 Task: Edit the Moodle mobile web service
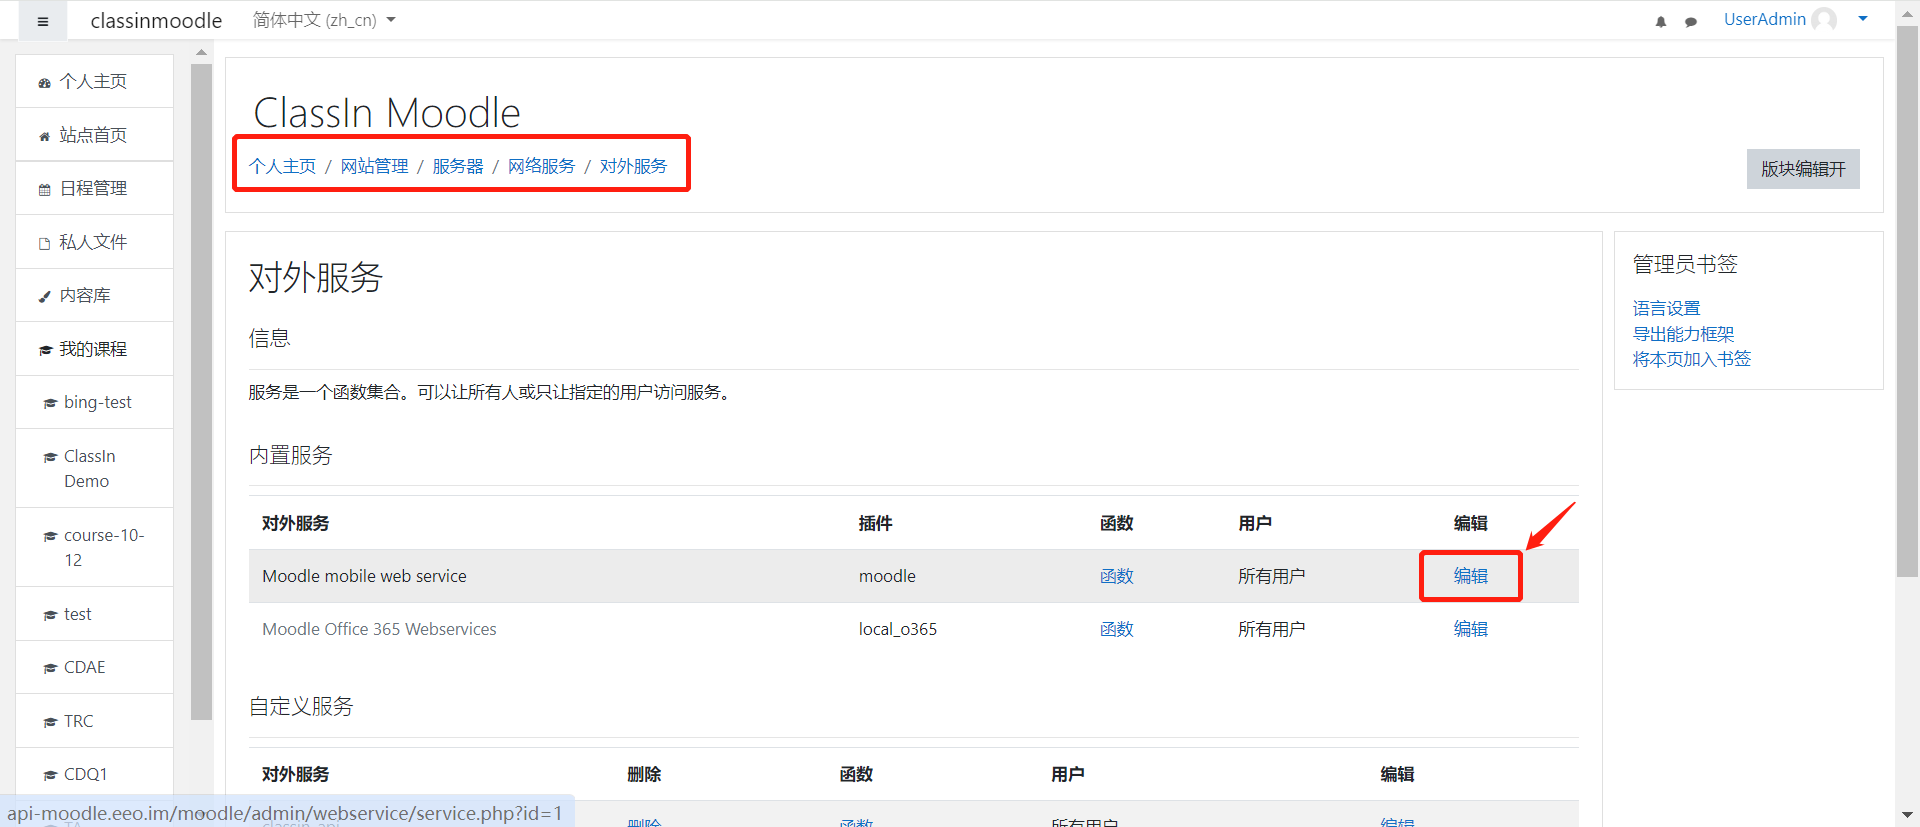coord(1470,576)
